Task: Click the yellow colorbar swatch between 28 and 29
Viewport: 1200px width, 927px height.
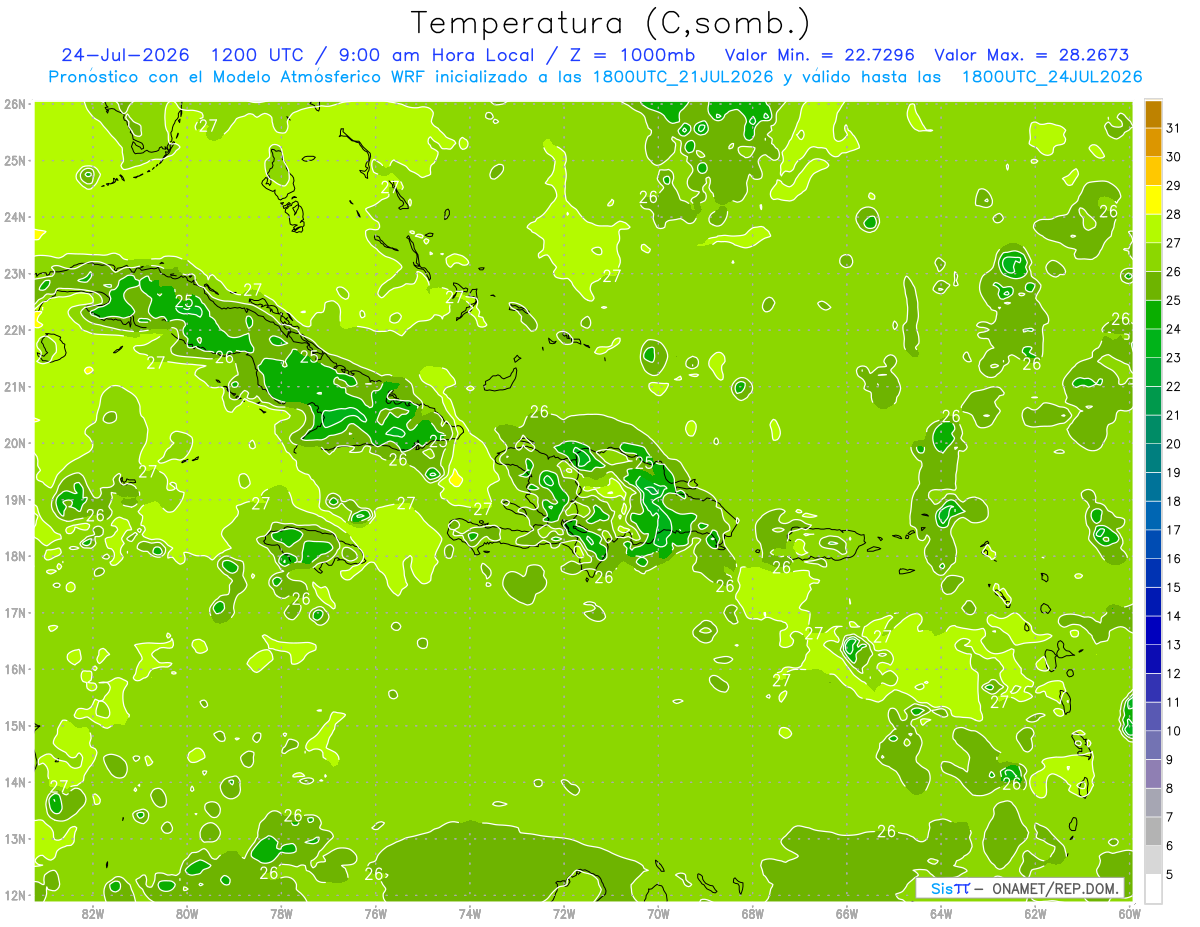Action: pos(1153,200)
